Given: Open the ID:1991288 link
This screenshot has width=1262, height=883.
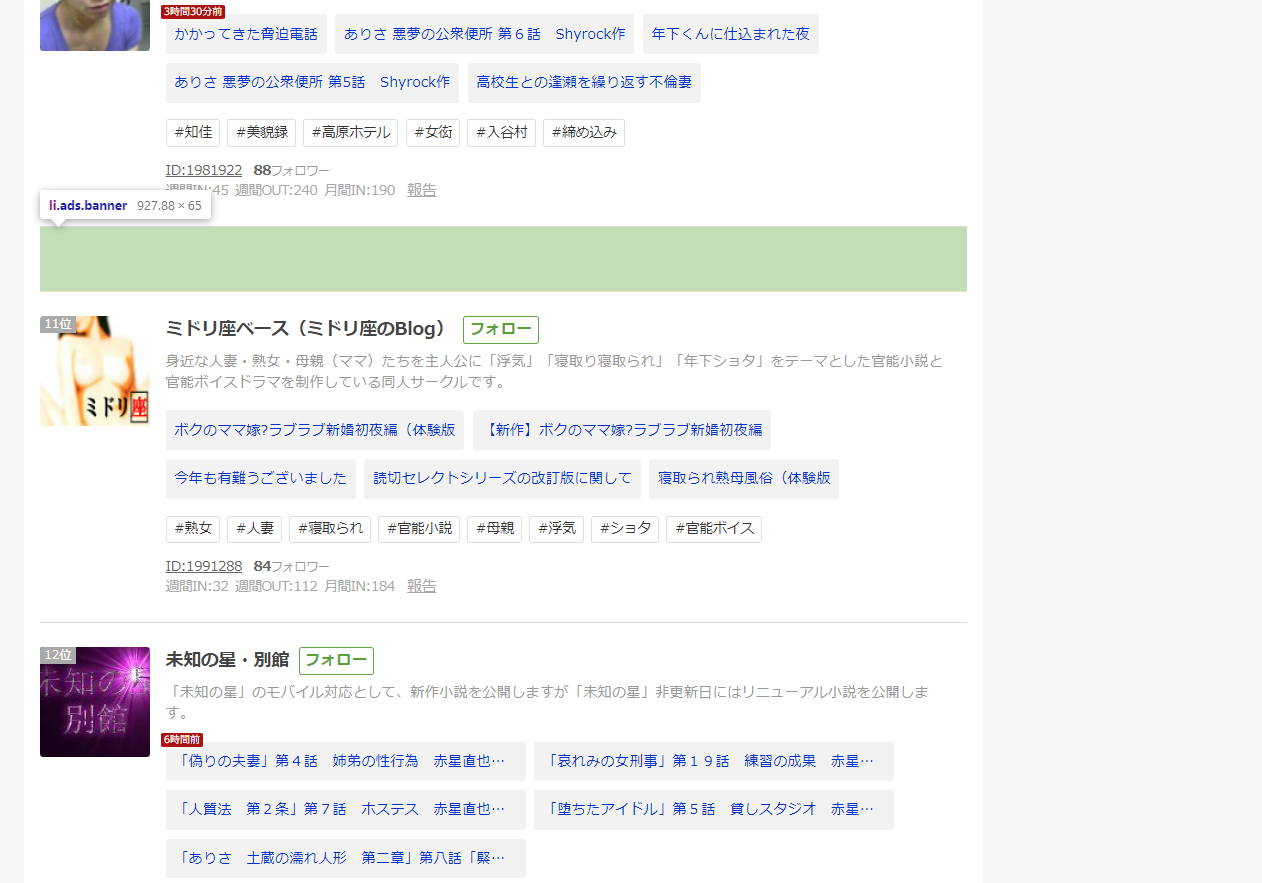Looking at the screenshot, I should tap(204, 566).
